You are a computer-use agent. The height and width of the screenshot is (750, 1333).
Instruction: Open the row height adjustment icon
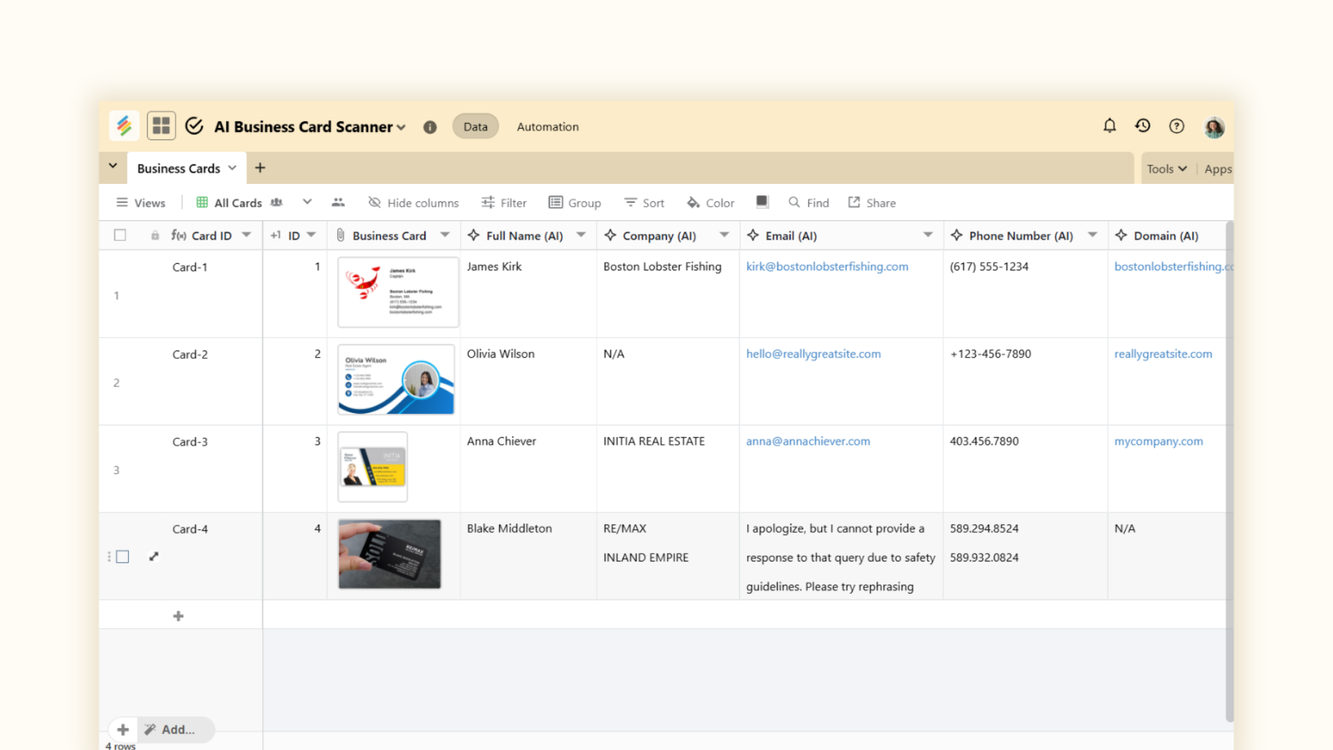pyautogui.click(x=762, y=202)
